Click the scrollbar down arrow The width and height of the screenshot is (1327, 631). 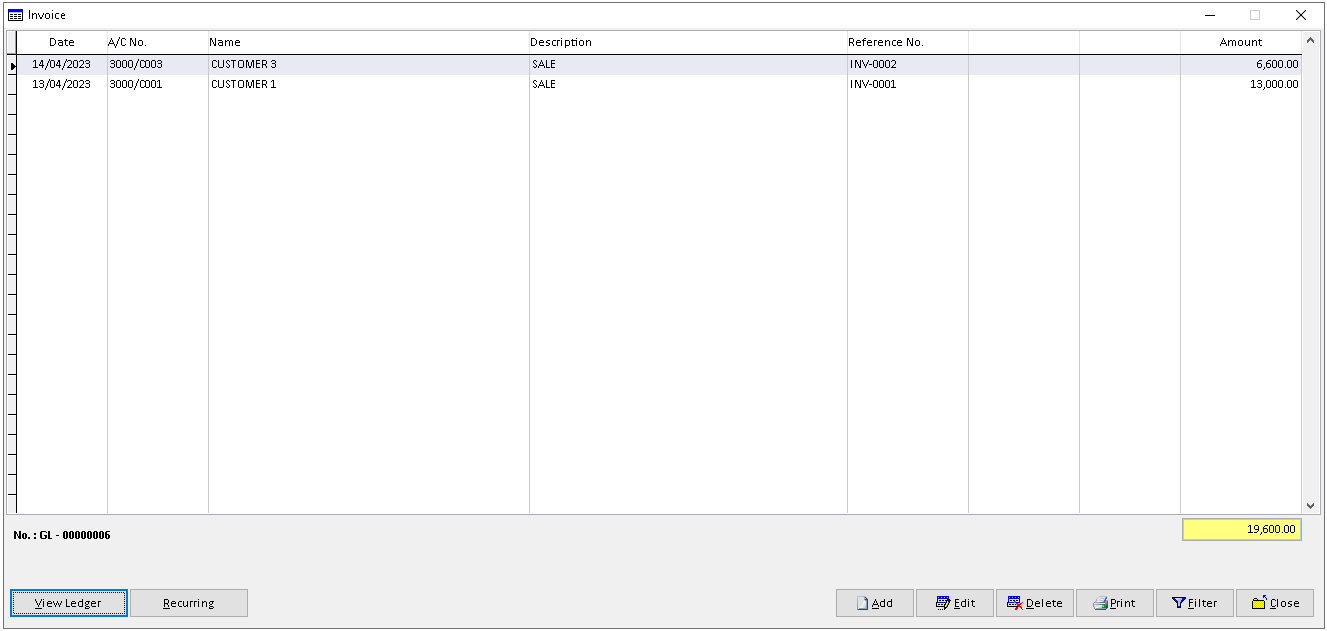coord(1310,505)
